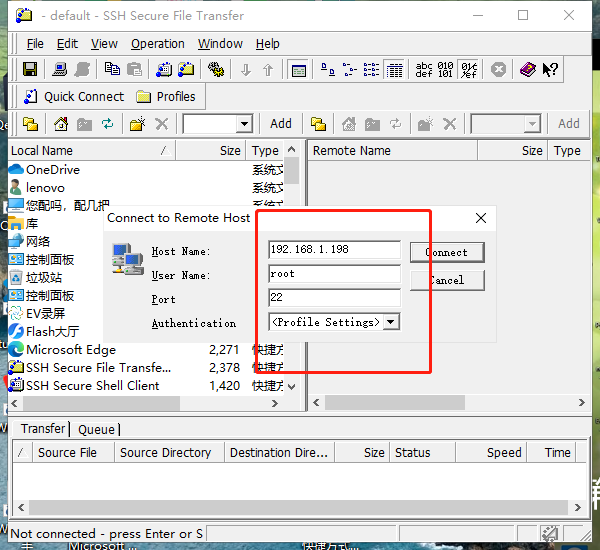Click local Delete X icon
This screenshot has height=550, width=600.
(x=161, y=124)
